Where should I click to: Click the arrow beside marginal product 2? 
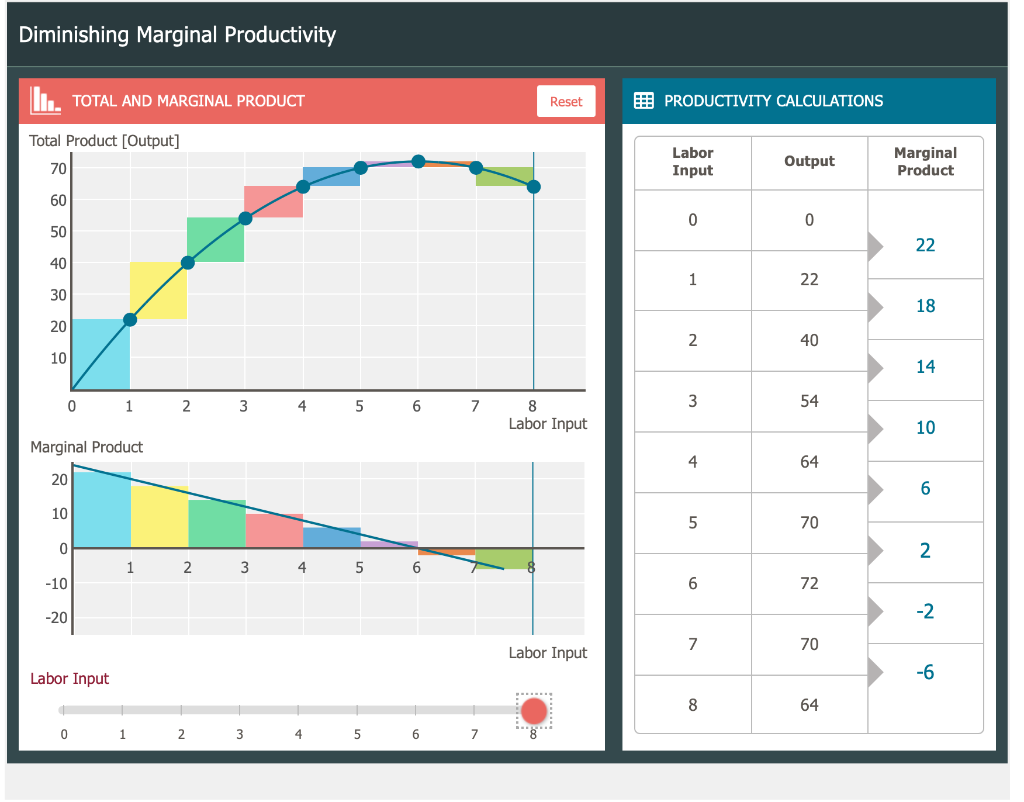(875, 552)
